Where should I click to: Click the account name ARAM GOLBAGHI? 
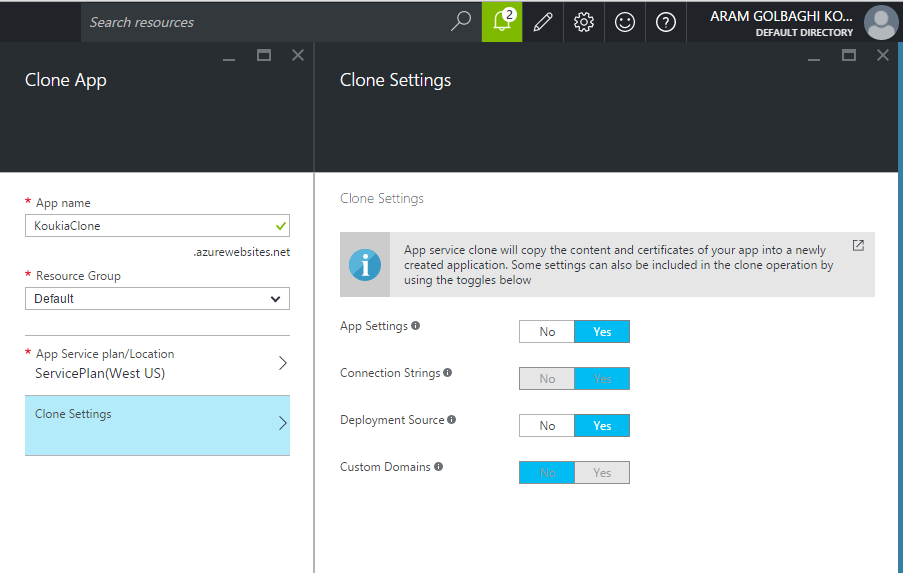[x=781, y=16]
